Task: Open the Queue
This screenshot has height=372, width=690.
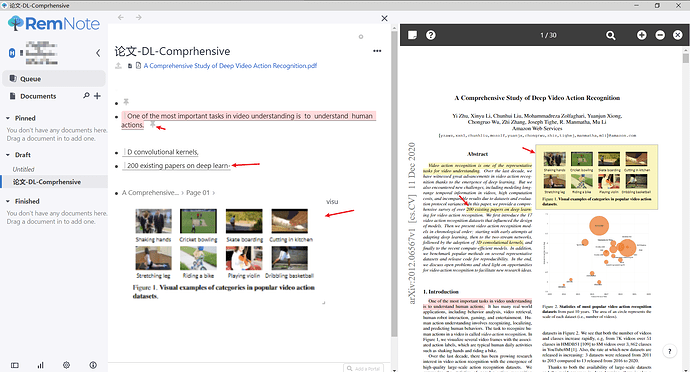Action: [x=54, y=79]
